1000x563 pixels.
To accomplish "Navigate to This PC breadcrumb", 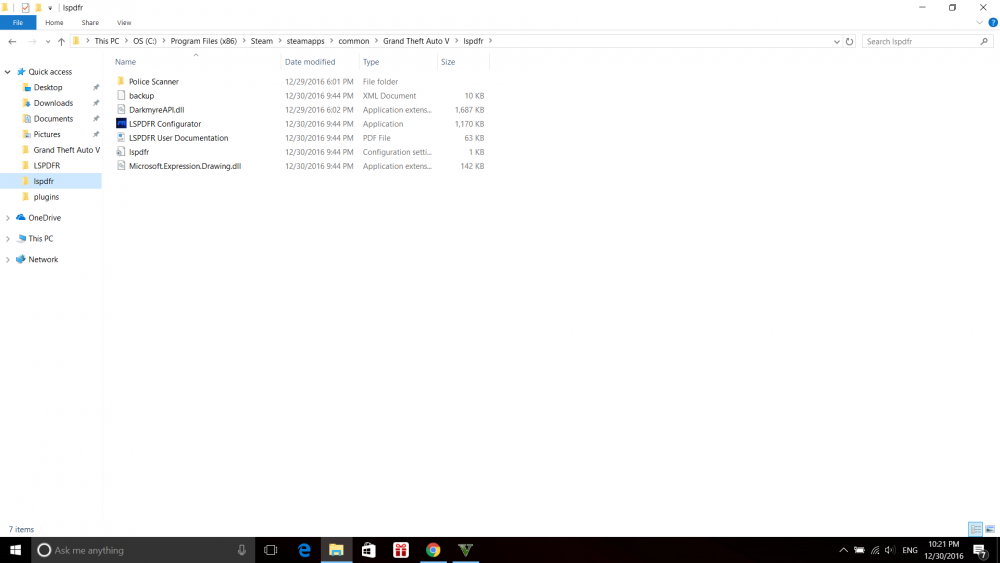I will [107, 41].
